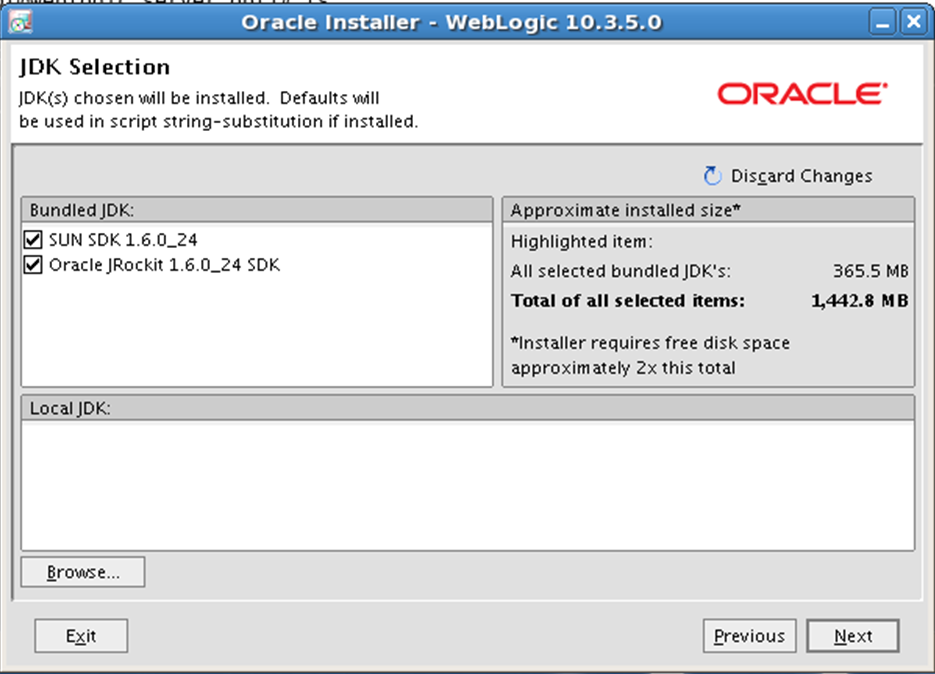Click the installer window menu icon
The width and height of the screenshot is (935, 674).
coord(20,23)
